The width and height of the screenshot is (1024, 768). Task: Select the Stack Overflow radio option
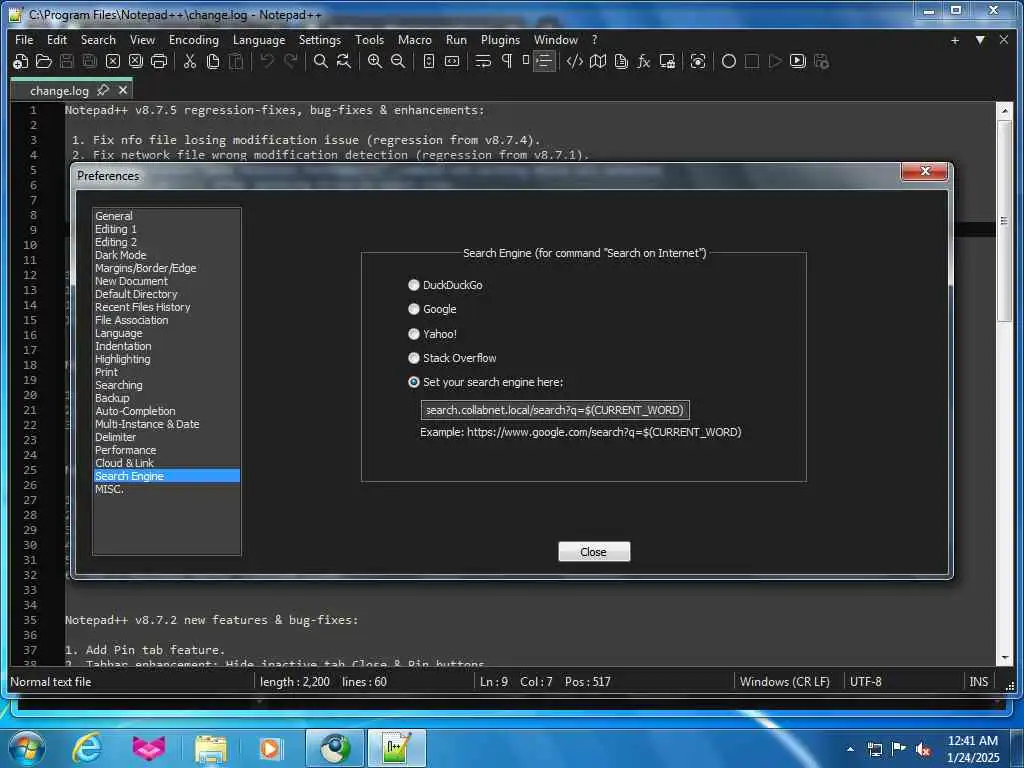tap(413, 358)
